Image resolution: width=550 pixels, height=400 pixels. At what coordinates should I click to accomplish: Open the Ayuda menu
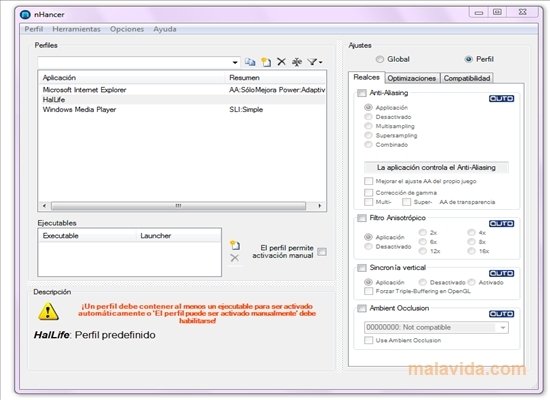165,29
